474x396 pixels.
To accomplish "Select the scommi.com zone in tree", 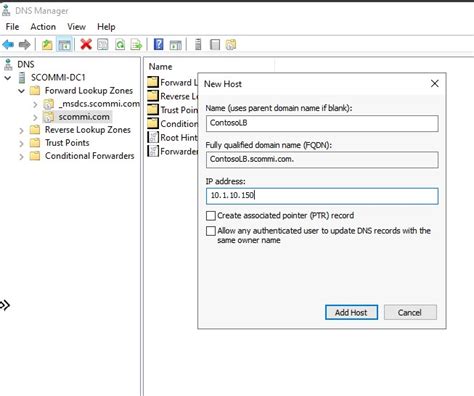I will pos(84,117).
